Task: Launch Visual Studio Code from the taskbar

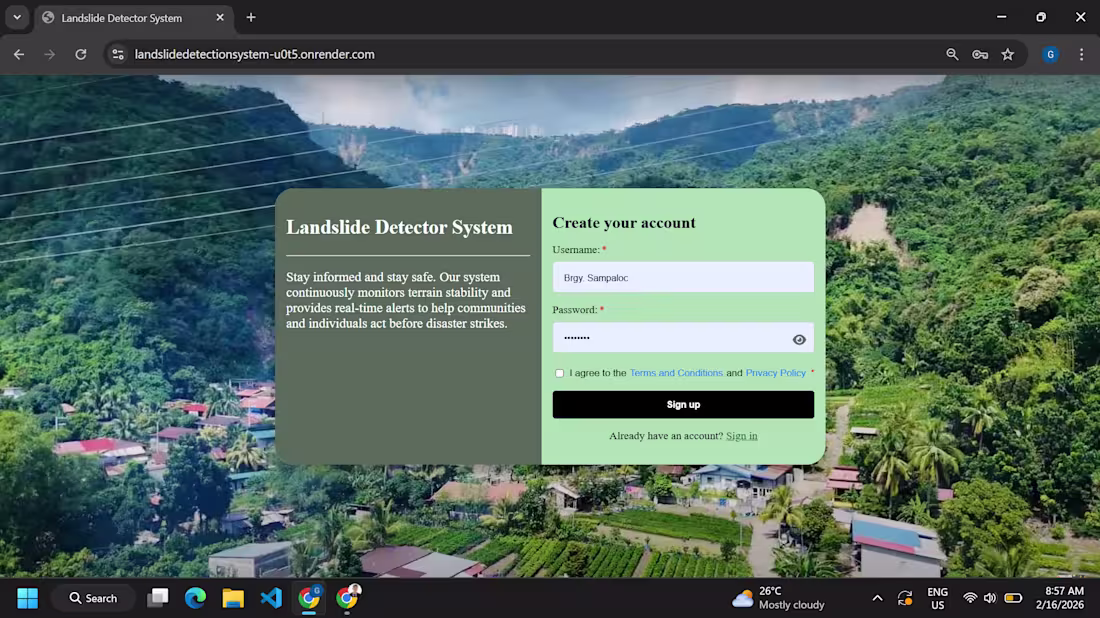Action: pos(271,597)
